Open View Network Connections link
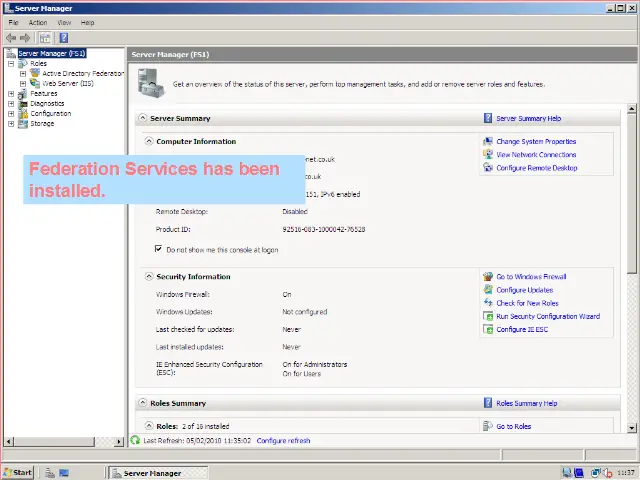The width and height of the screenshot is (640, 480). coord(536,155)
